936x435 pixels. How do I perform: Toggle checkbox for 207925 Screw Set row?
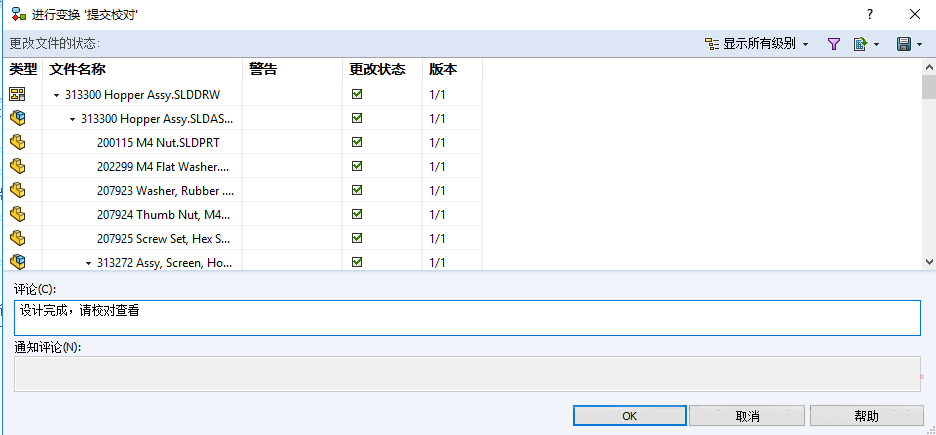pos(357,238)
